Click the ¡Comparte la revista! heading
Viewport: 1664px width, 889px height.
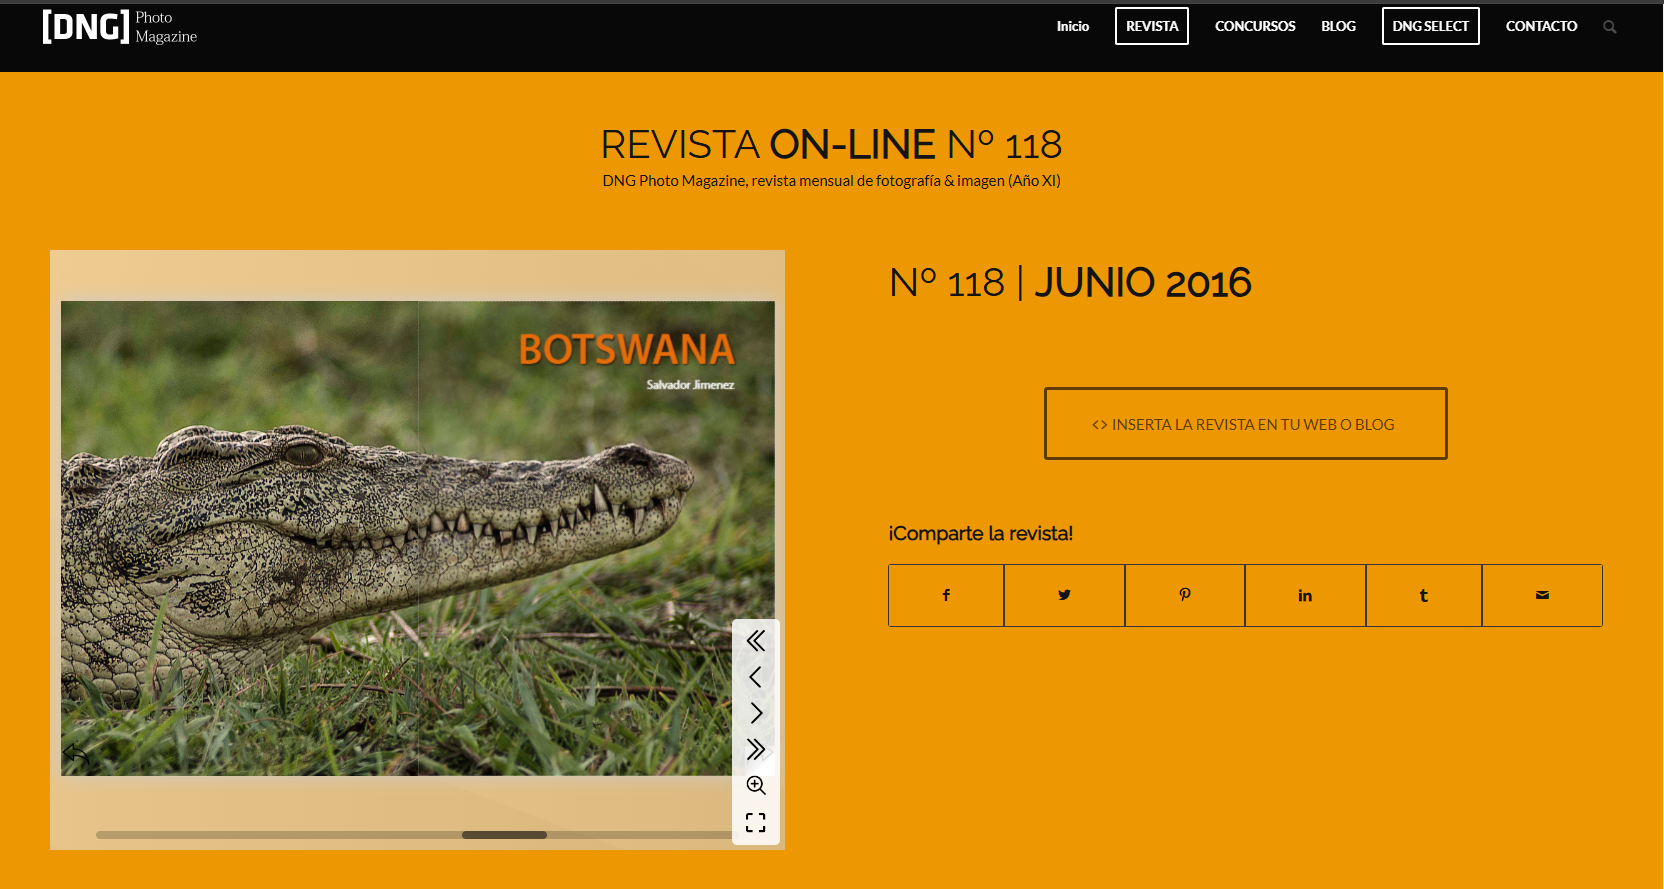tap(980, 533)
